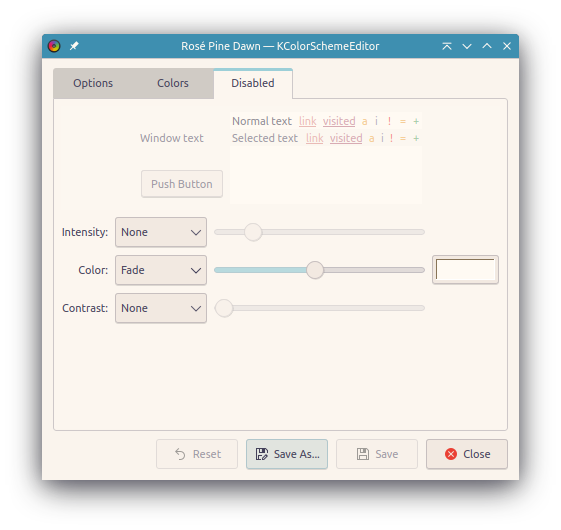The image size is (561, 530).
Task: Open the Color effect color swatch picker
Action: (x=465, y=270)
